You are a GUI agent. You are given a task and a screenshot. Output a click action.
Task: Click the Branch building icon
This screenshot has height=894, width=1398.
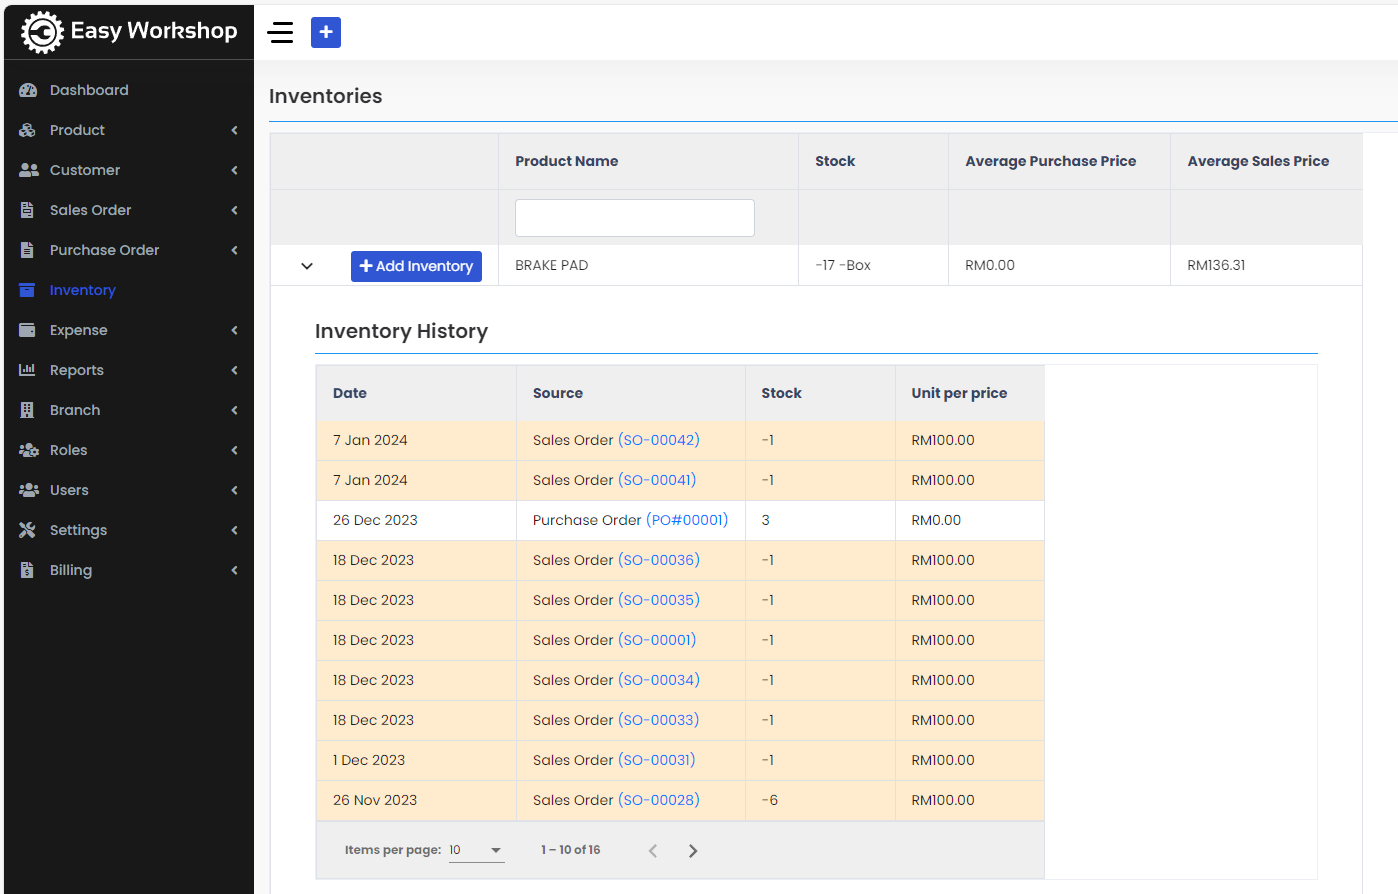click(x=28, y=410)
